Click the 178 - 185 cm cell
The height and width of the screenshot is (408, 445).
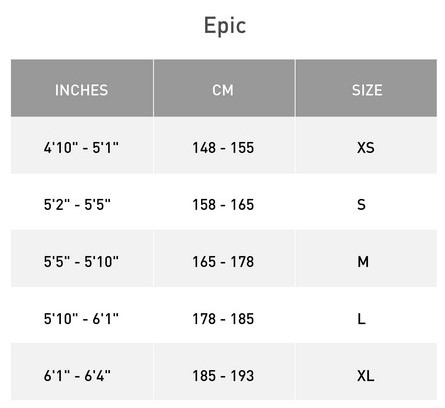[224, 315]
